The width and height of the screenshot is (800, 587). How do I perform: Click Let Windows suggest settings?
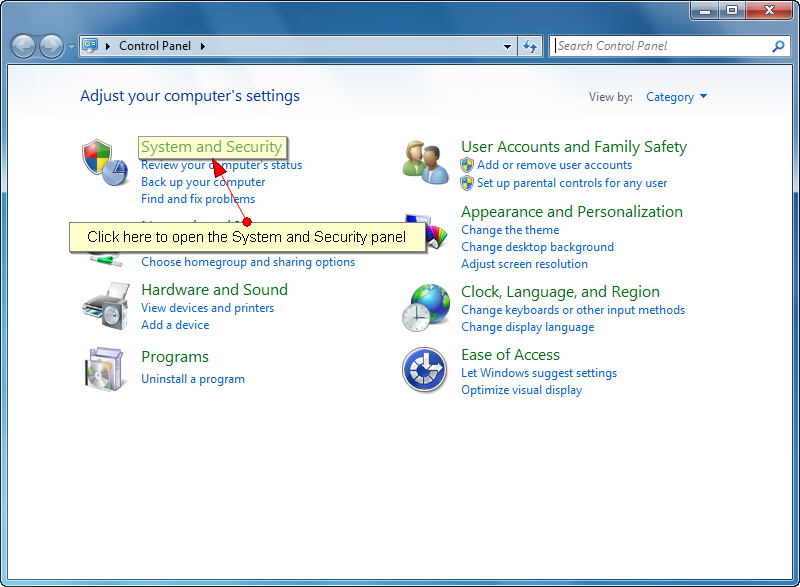(x=539, y=373)
